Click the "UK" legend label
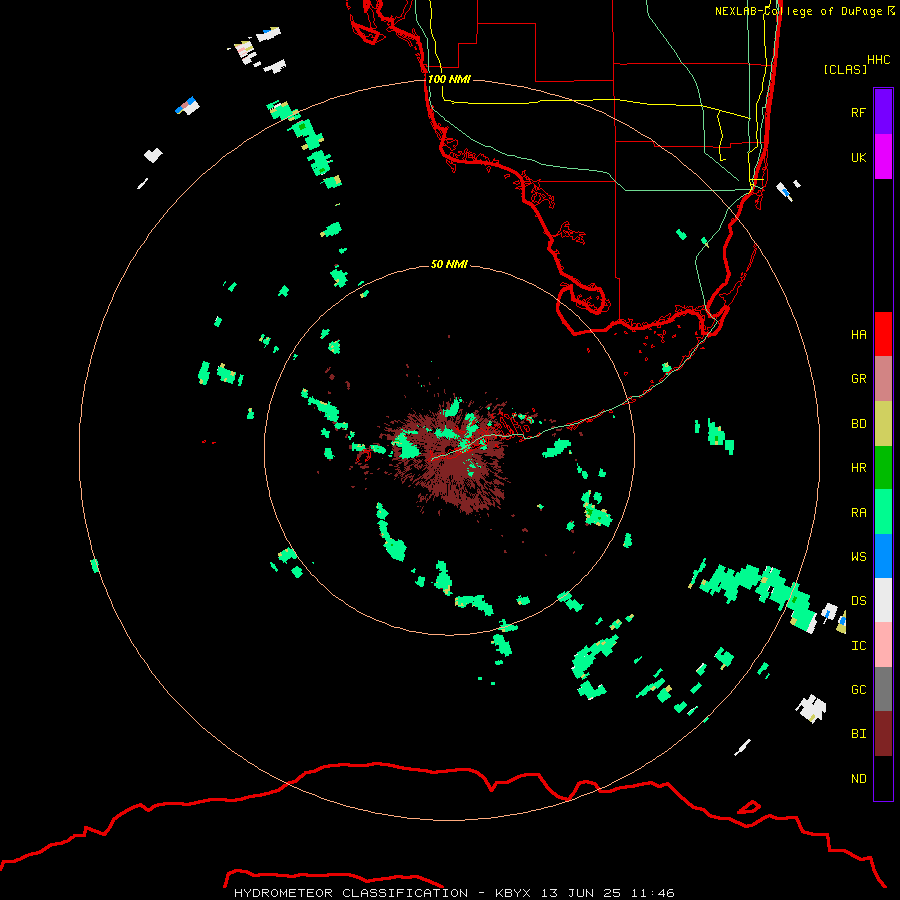The height and width of the screenshot is (900, 900). click(858, 157)
